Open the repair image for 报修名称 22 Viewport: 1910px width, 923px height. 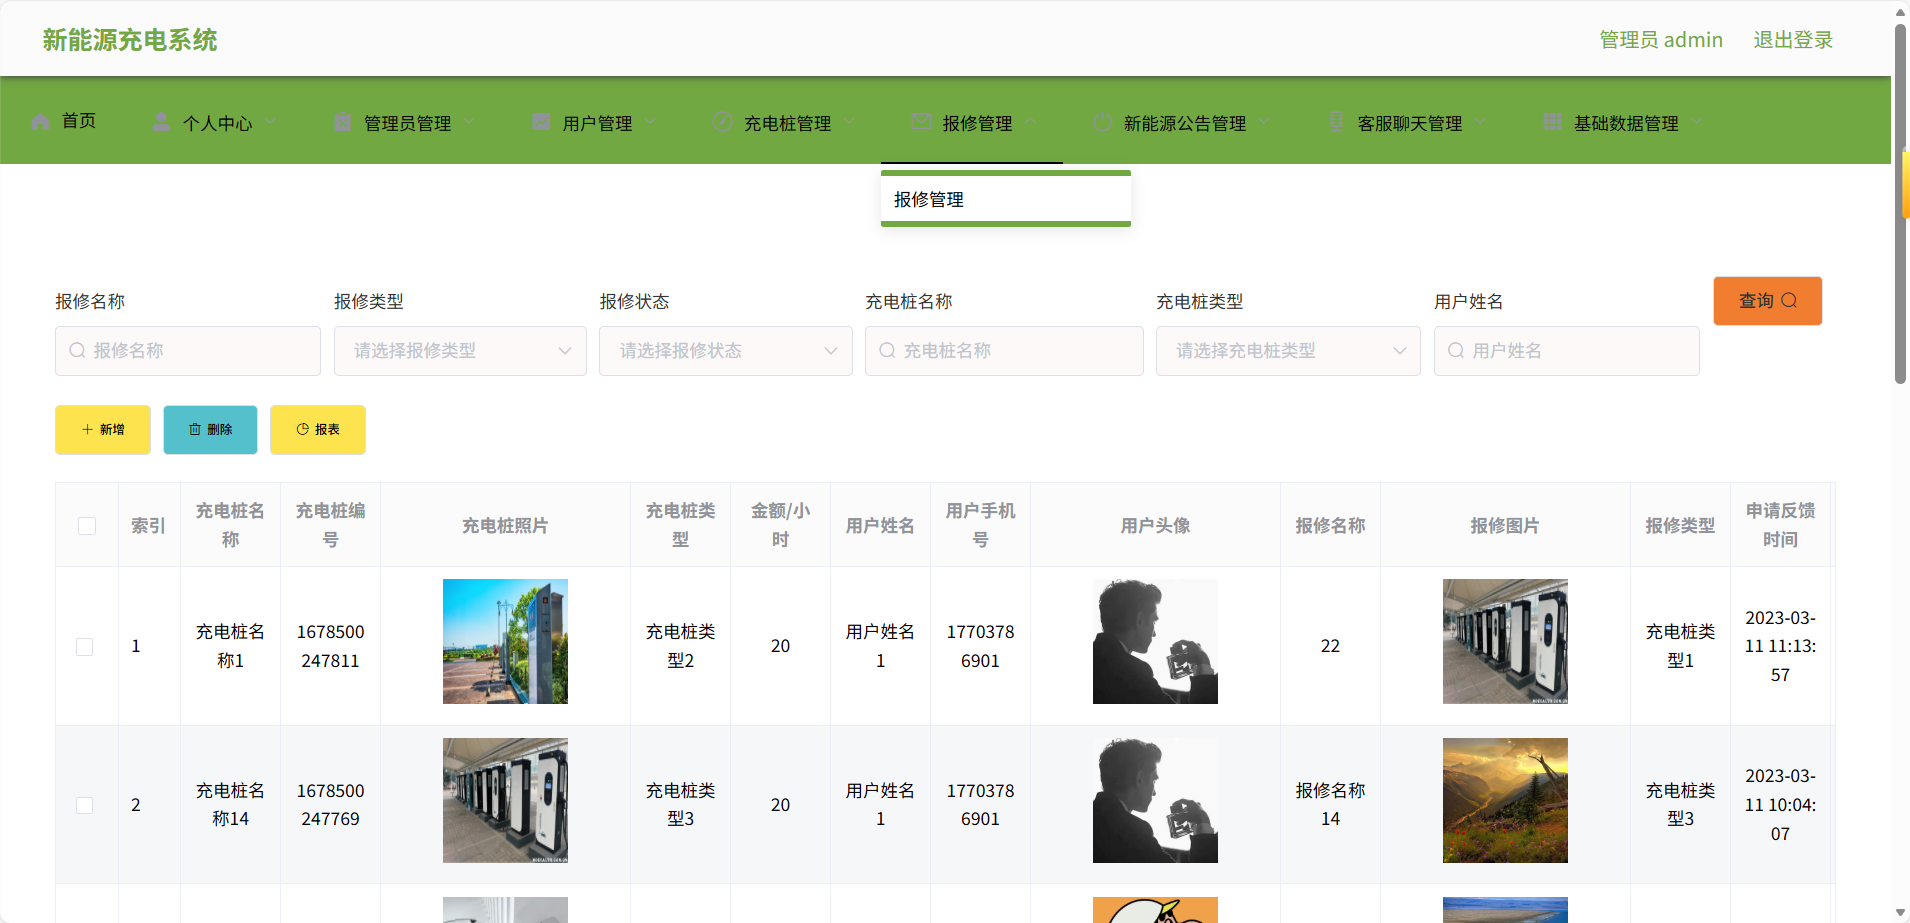[1505, 642]
